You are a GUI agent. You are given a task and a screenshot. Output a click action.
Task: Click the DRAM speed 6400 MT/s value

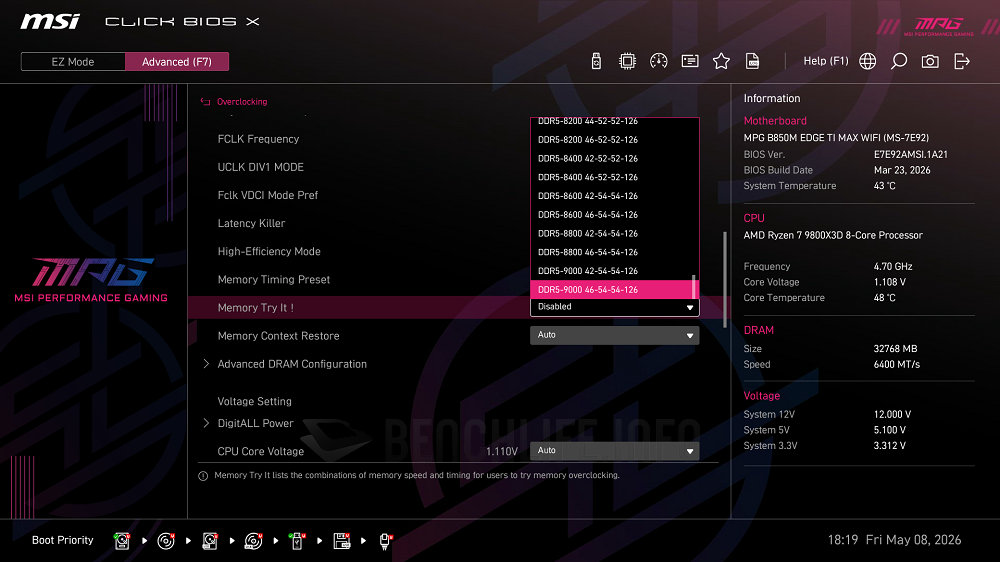click(897, 364)
